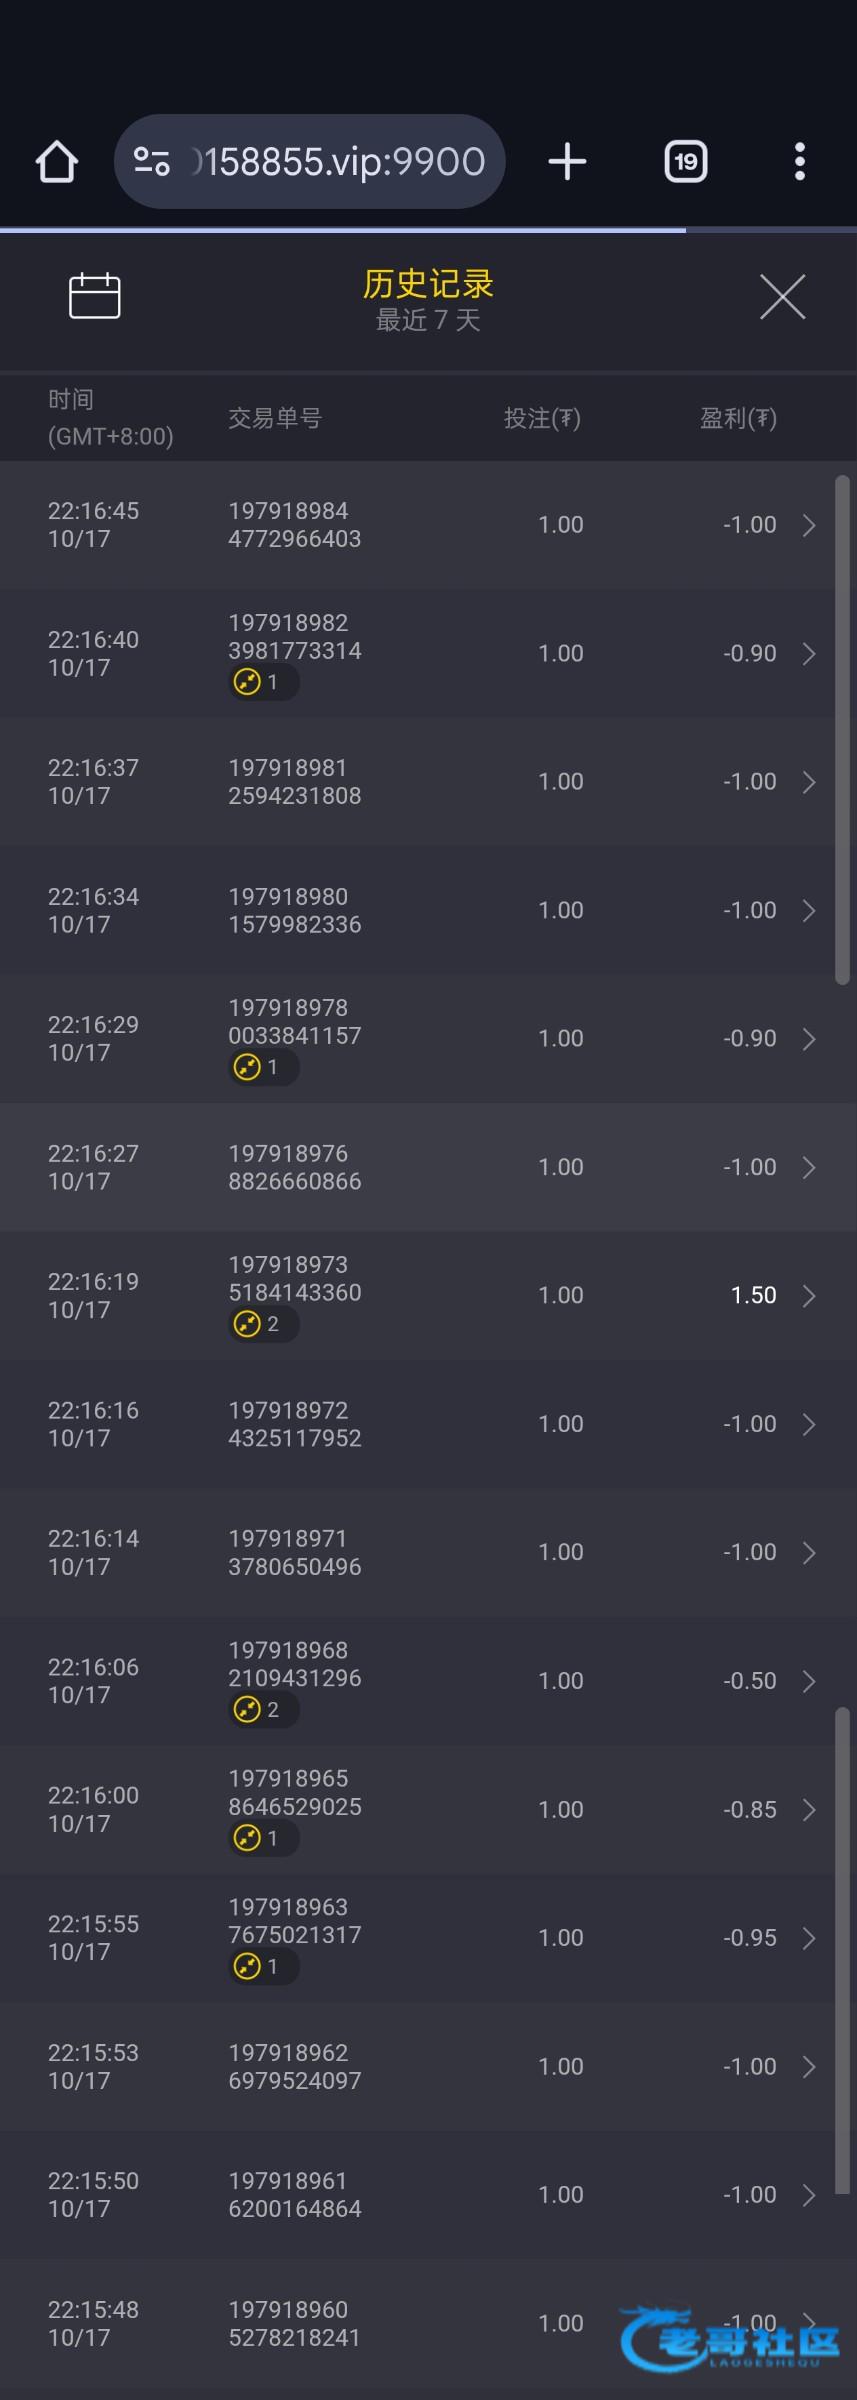Open a new browser tab
Viewport: 857px width, 2400px height.
click(567, 162)
